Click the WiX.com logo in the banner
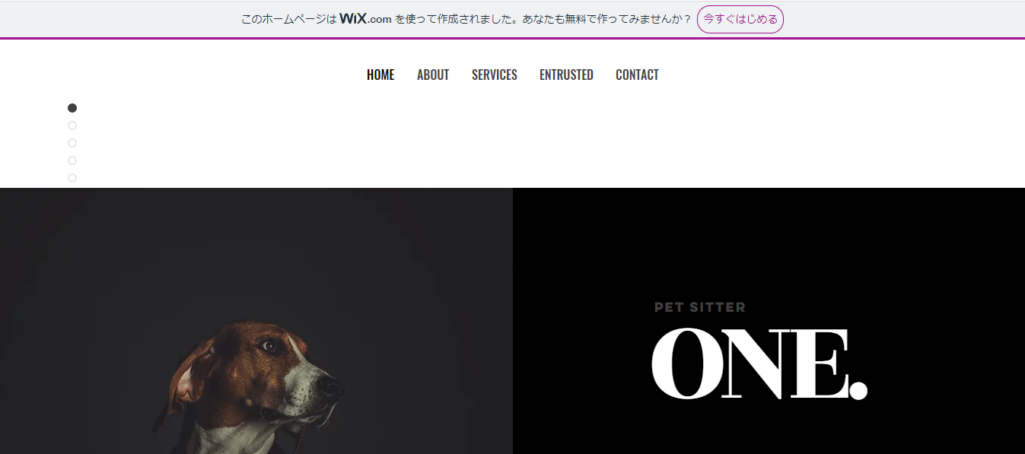 [365, 19]
